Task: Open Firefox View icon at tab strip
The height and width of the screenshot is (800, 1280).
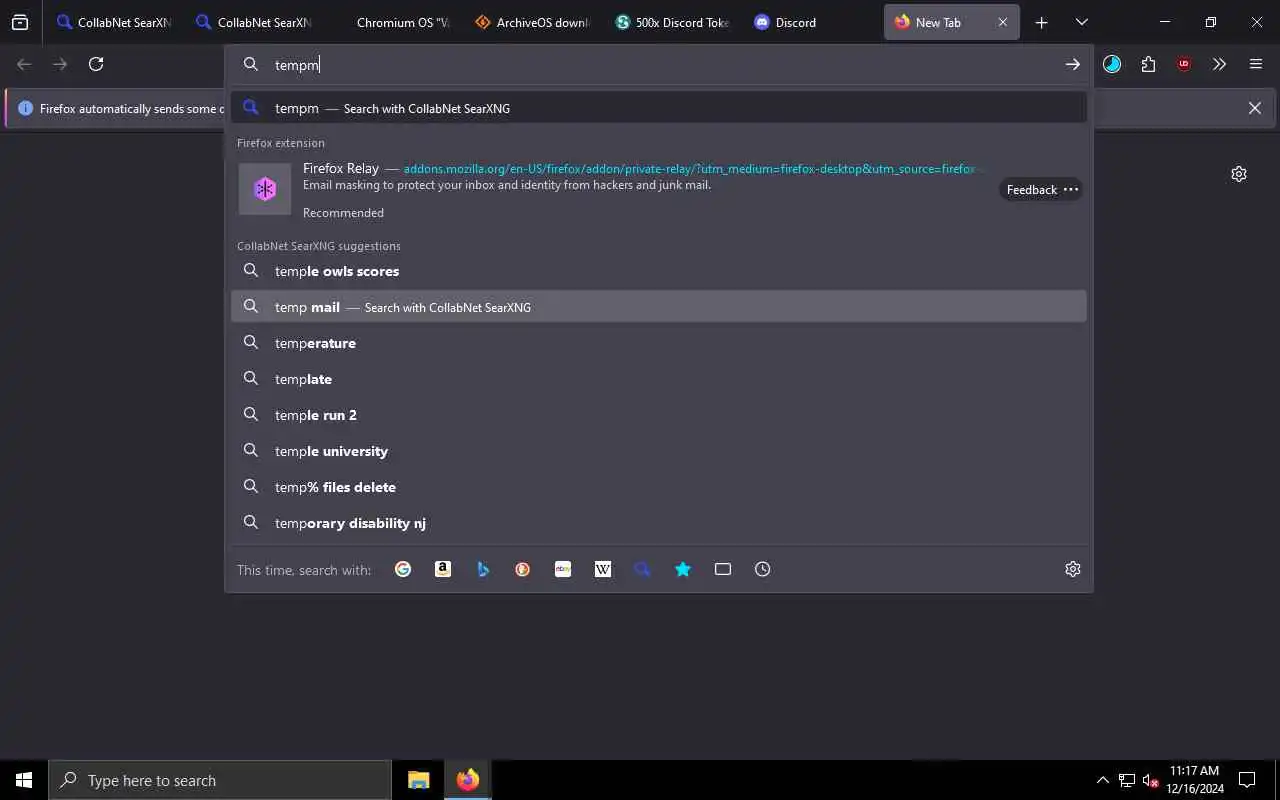Action: [20, 22]
